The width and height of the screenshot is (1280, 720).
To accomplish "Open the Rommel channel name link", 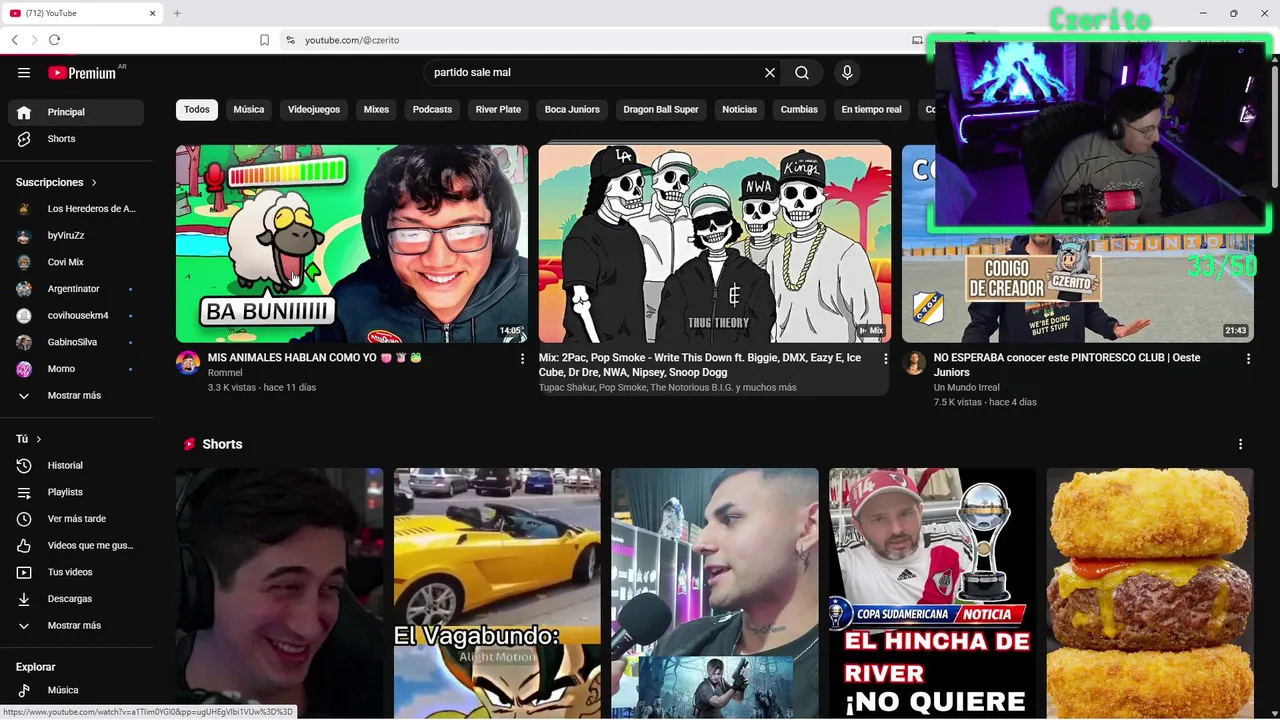I will pyautogui.click(x=225, y=373).
